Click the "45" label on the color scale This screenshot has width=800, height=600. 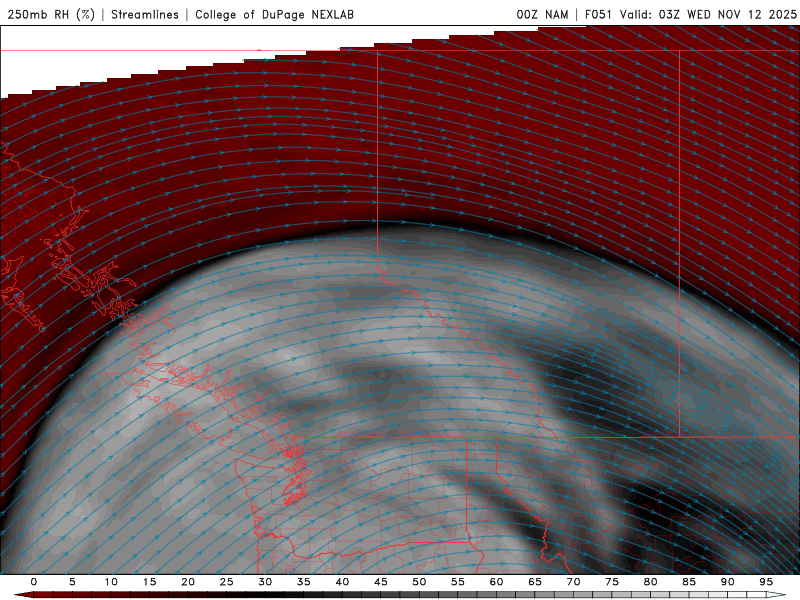pos(381,582)
